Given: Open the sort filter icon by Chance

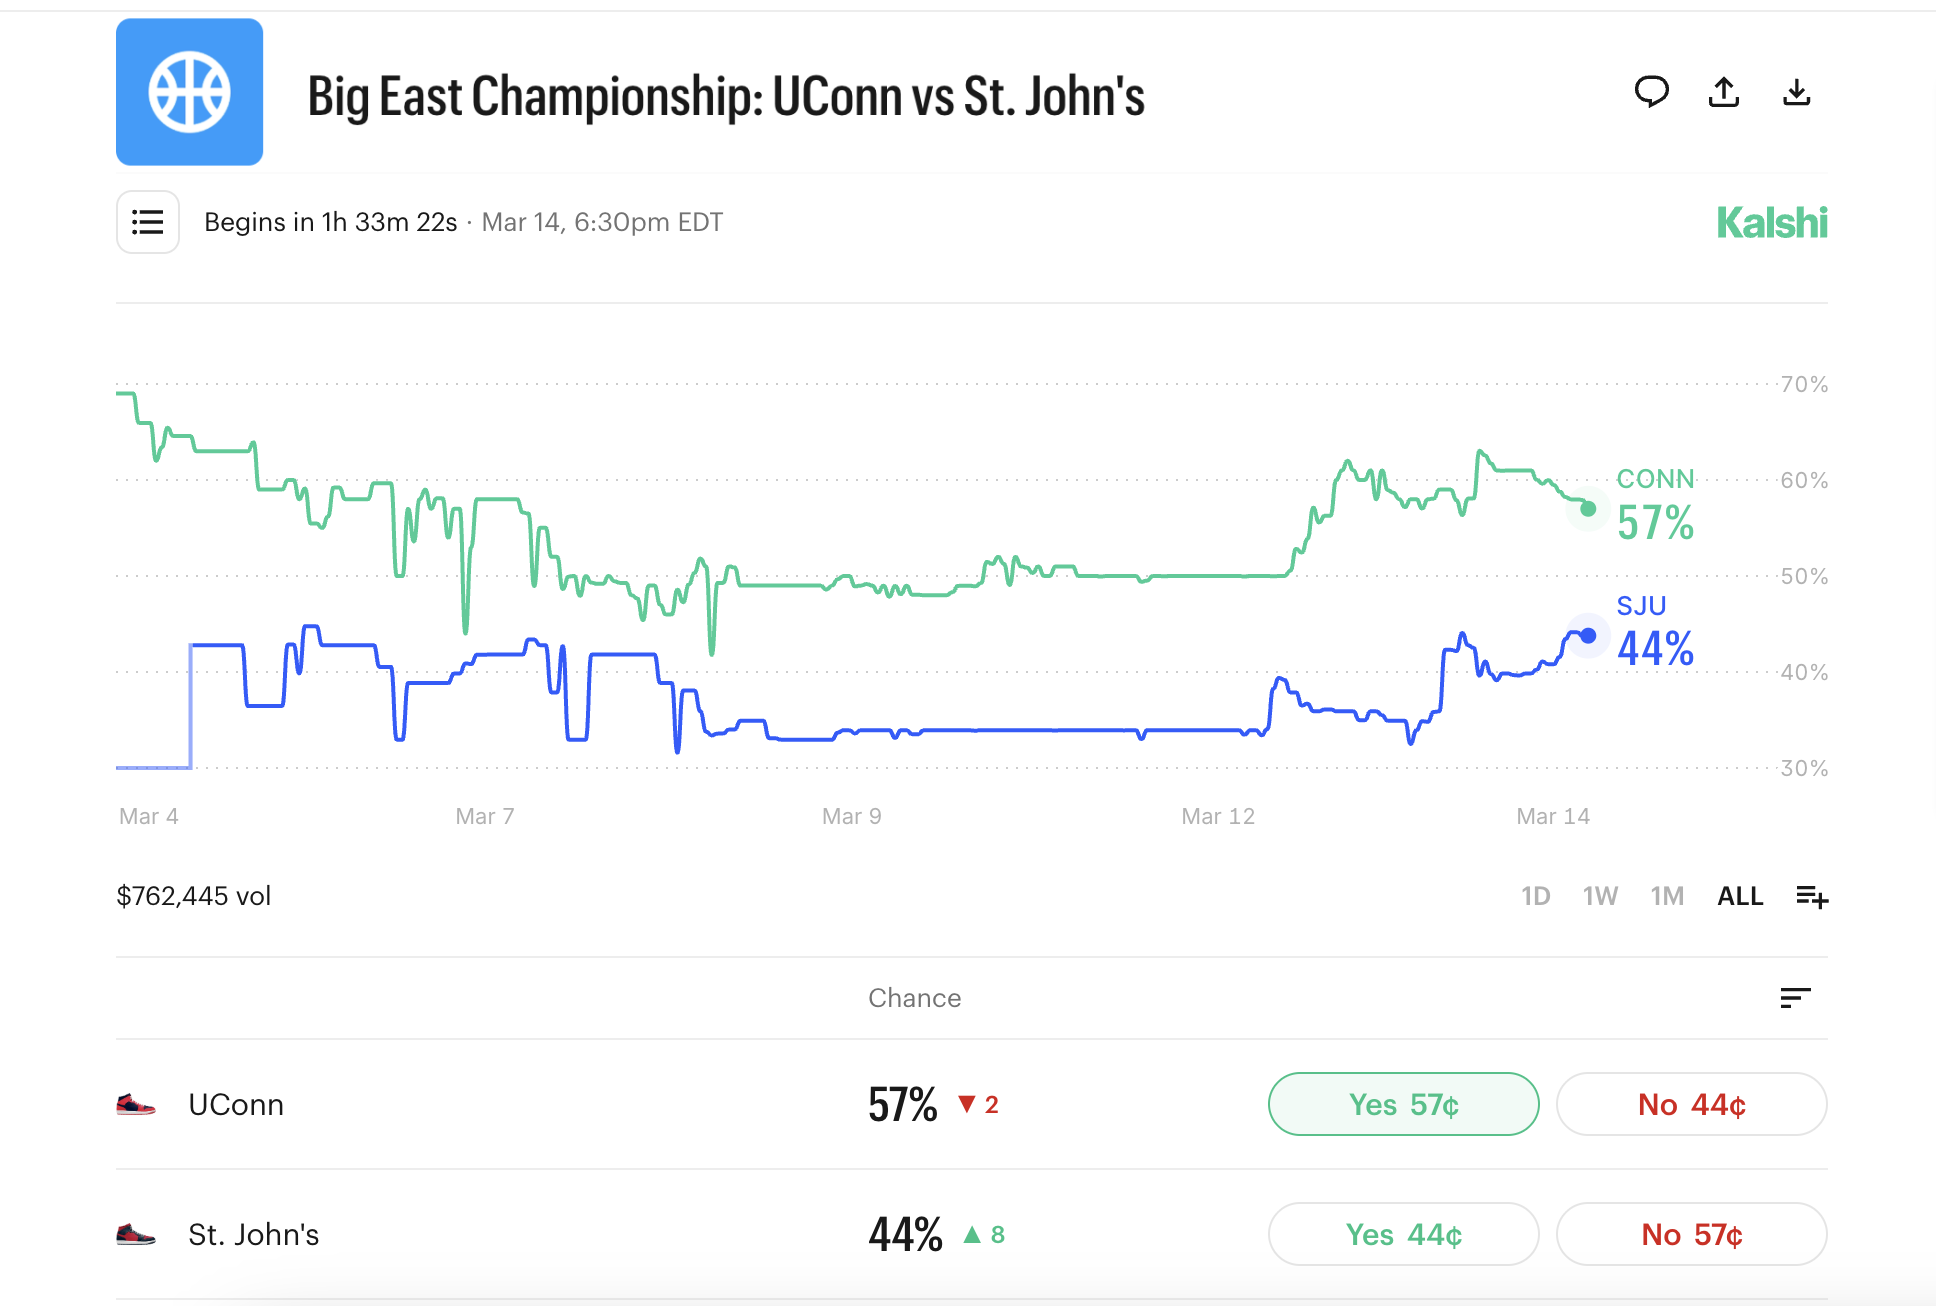Looking at the screenshot, I should tap(1796, 997).
